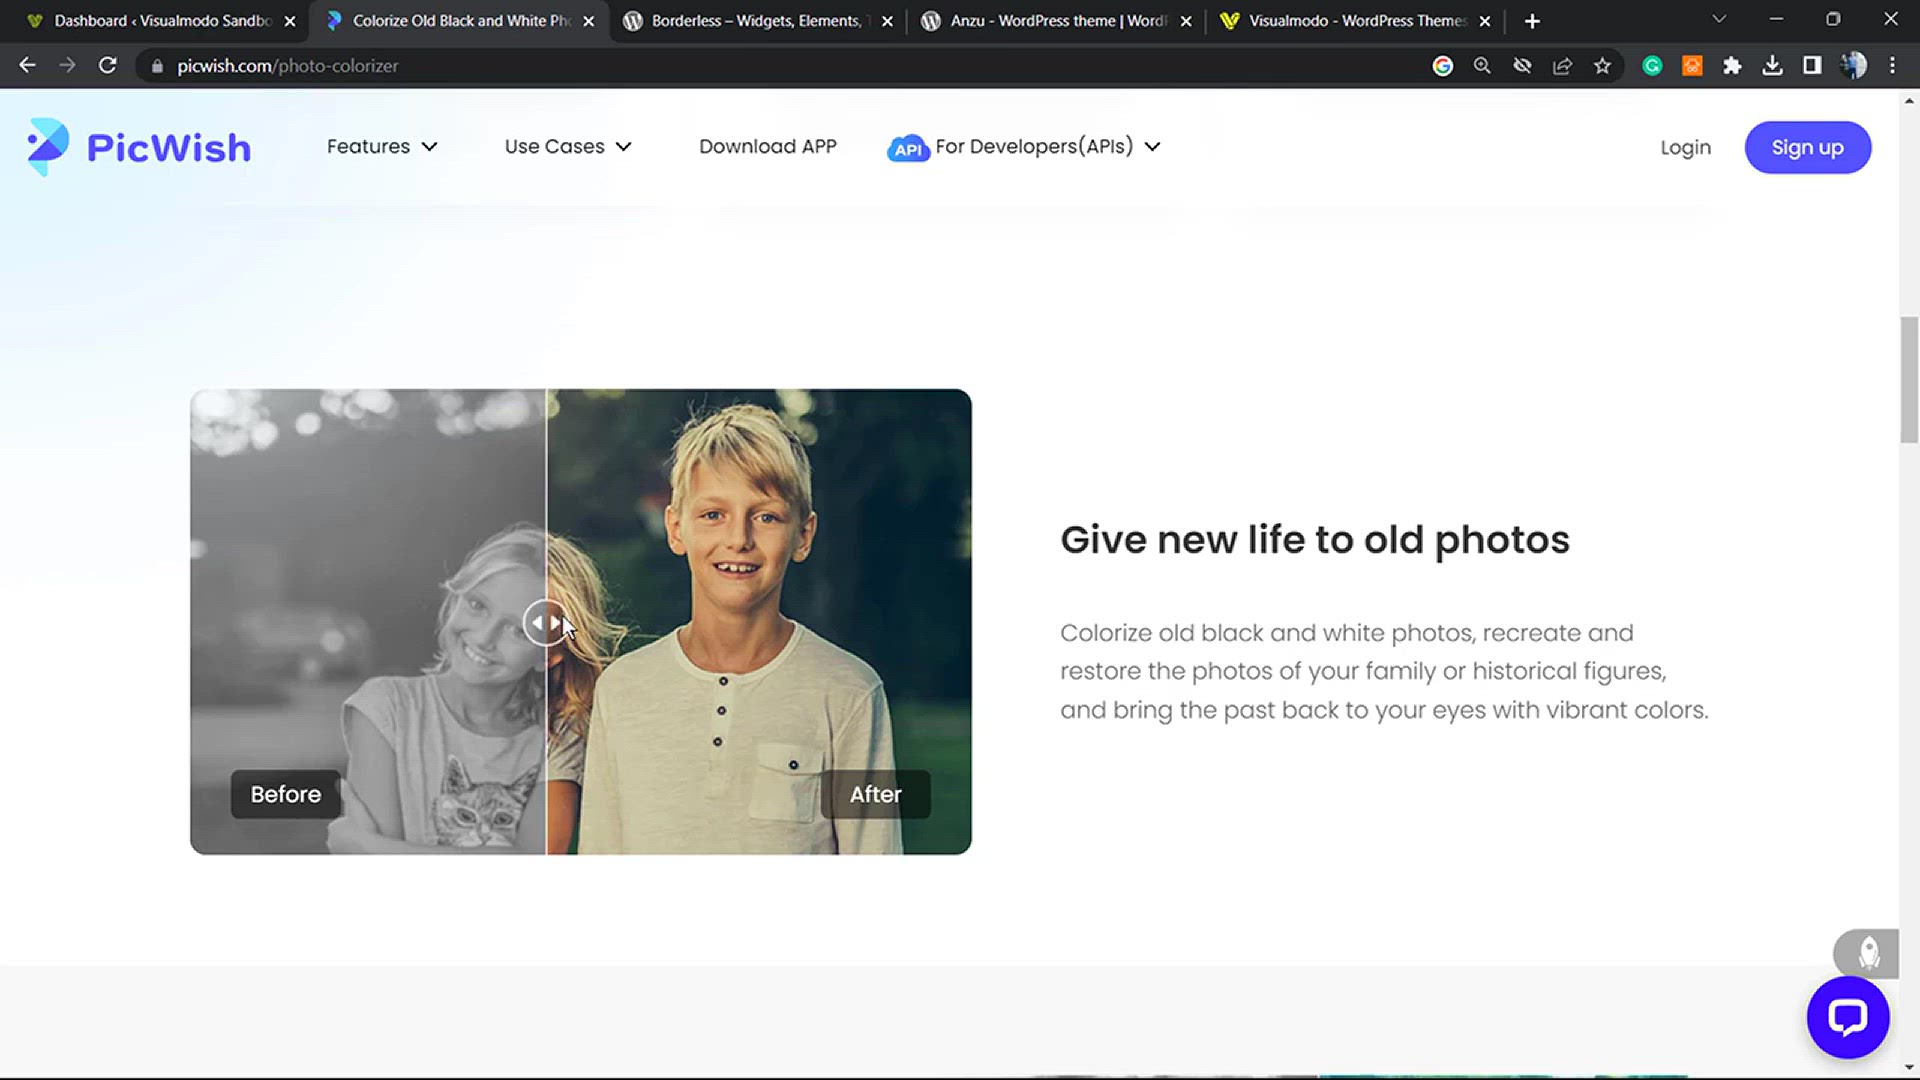Click the Colorize old black and white paragraph

(1384, 671)
